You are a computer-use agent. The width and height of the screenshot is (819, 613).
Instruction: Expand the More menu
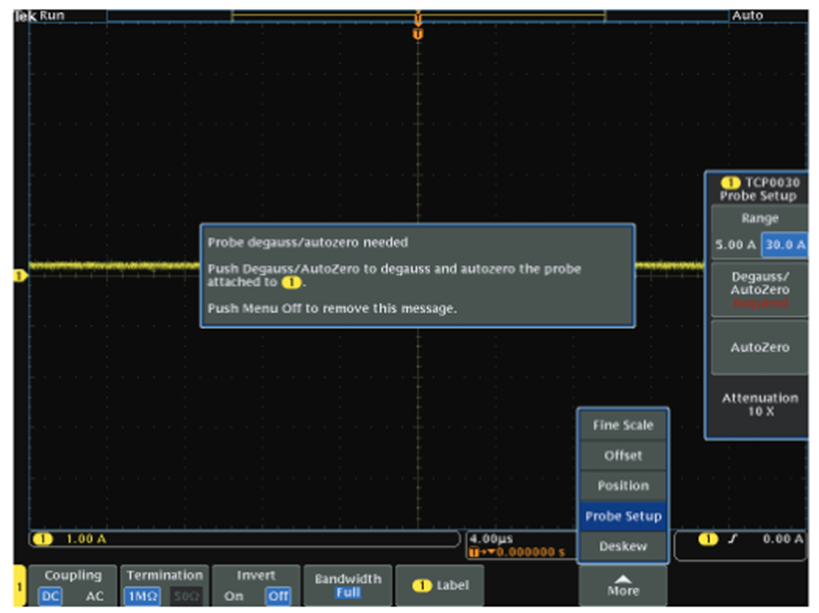(623, 586)
